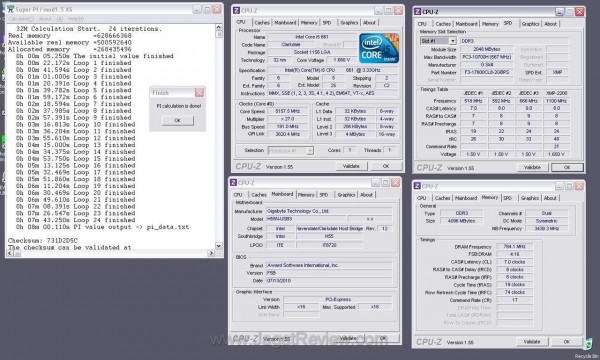Open About tab in the CPU-Z processor window

click(369, 23)
